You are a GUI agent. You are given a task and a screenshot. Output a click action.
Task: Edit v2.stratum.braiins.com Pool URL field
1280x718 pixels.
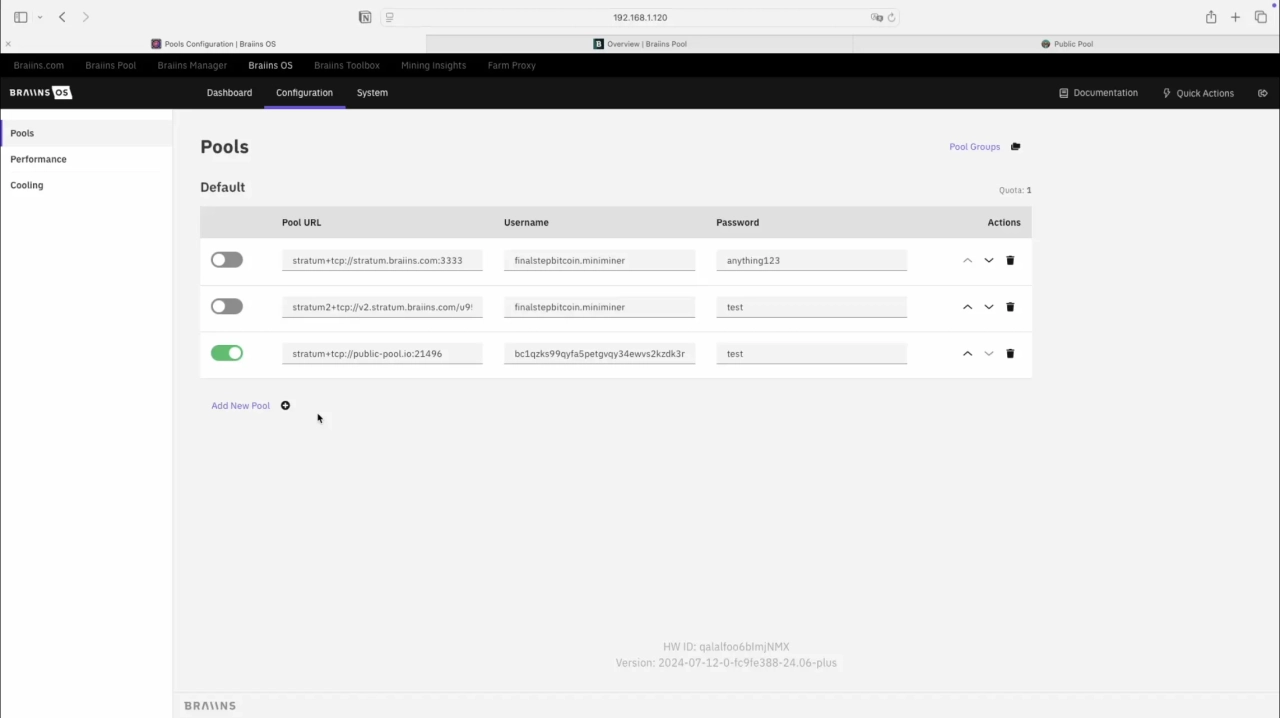pyautogui.click(x=382, y=307)
